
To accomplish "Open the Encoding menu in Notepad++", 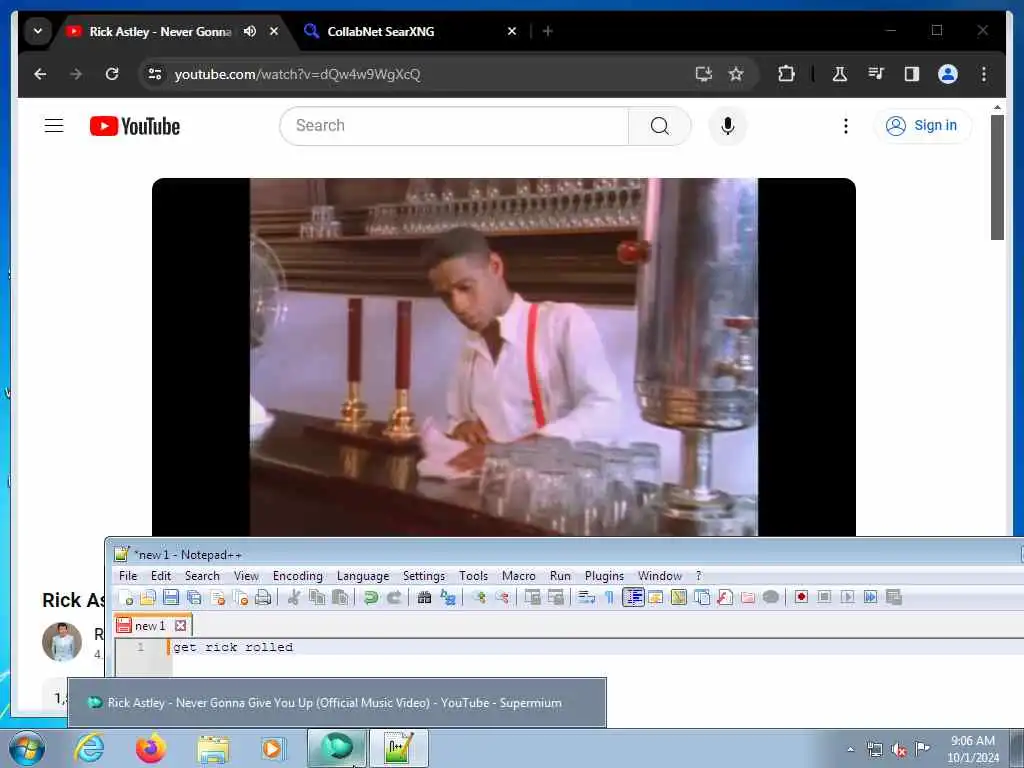I will [x=298, y=576].
